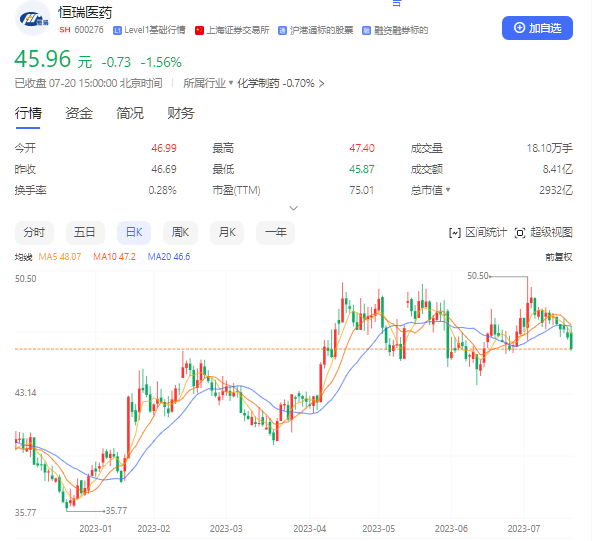Click the 2023-01 date axis label

[96, 529]
